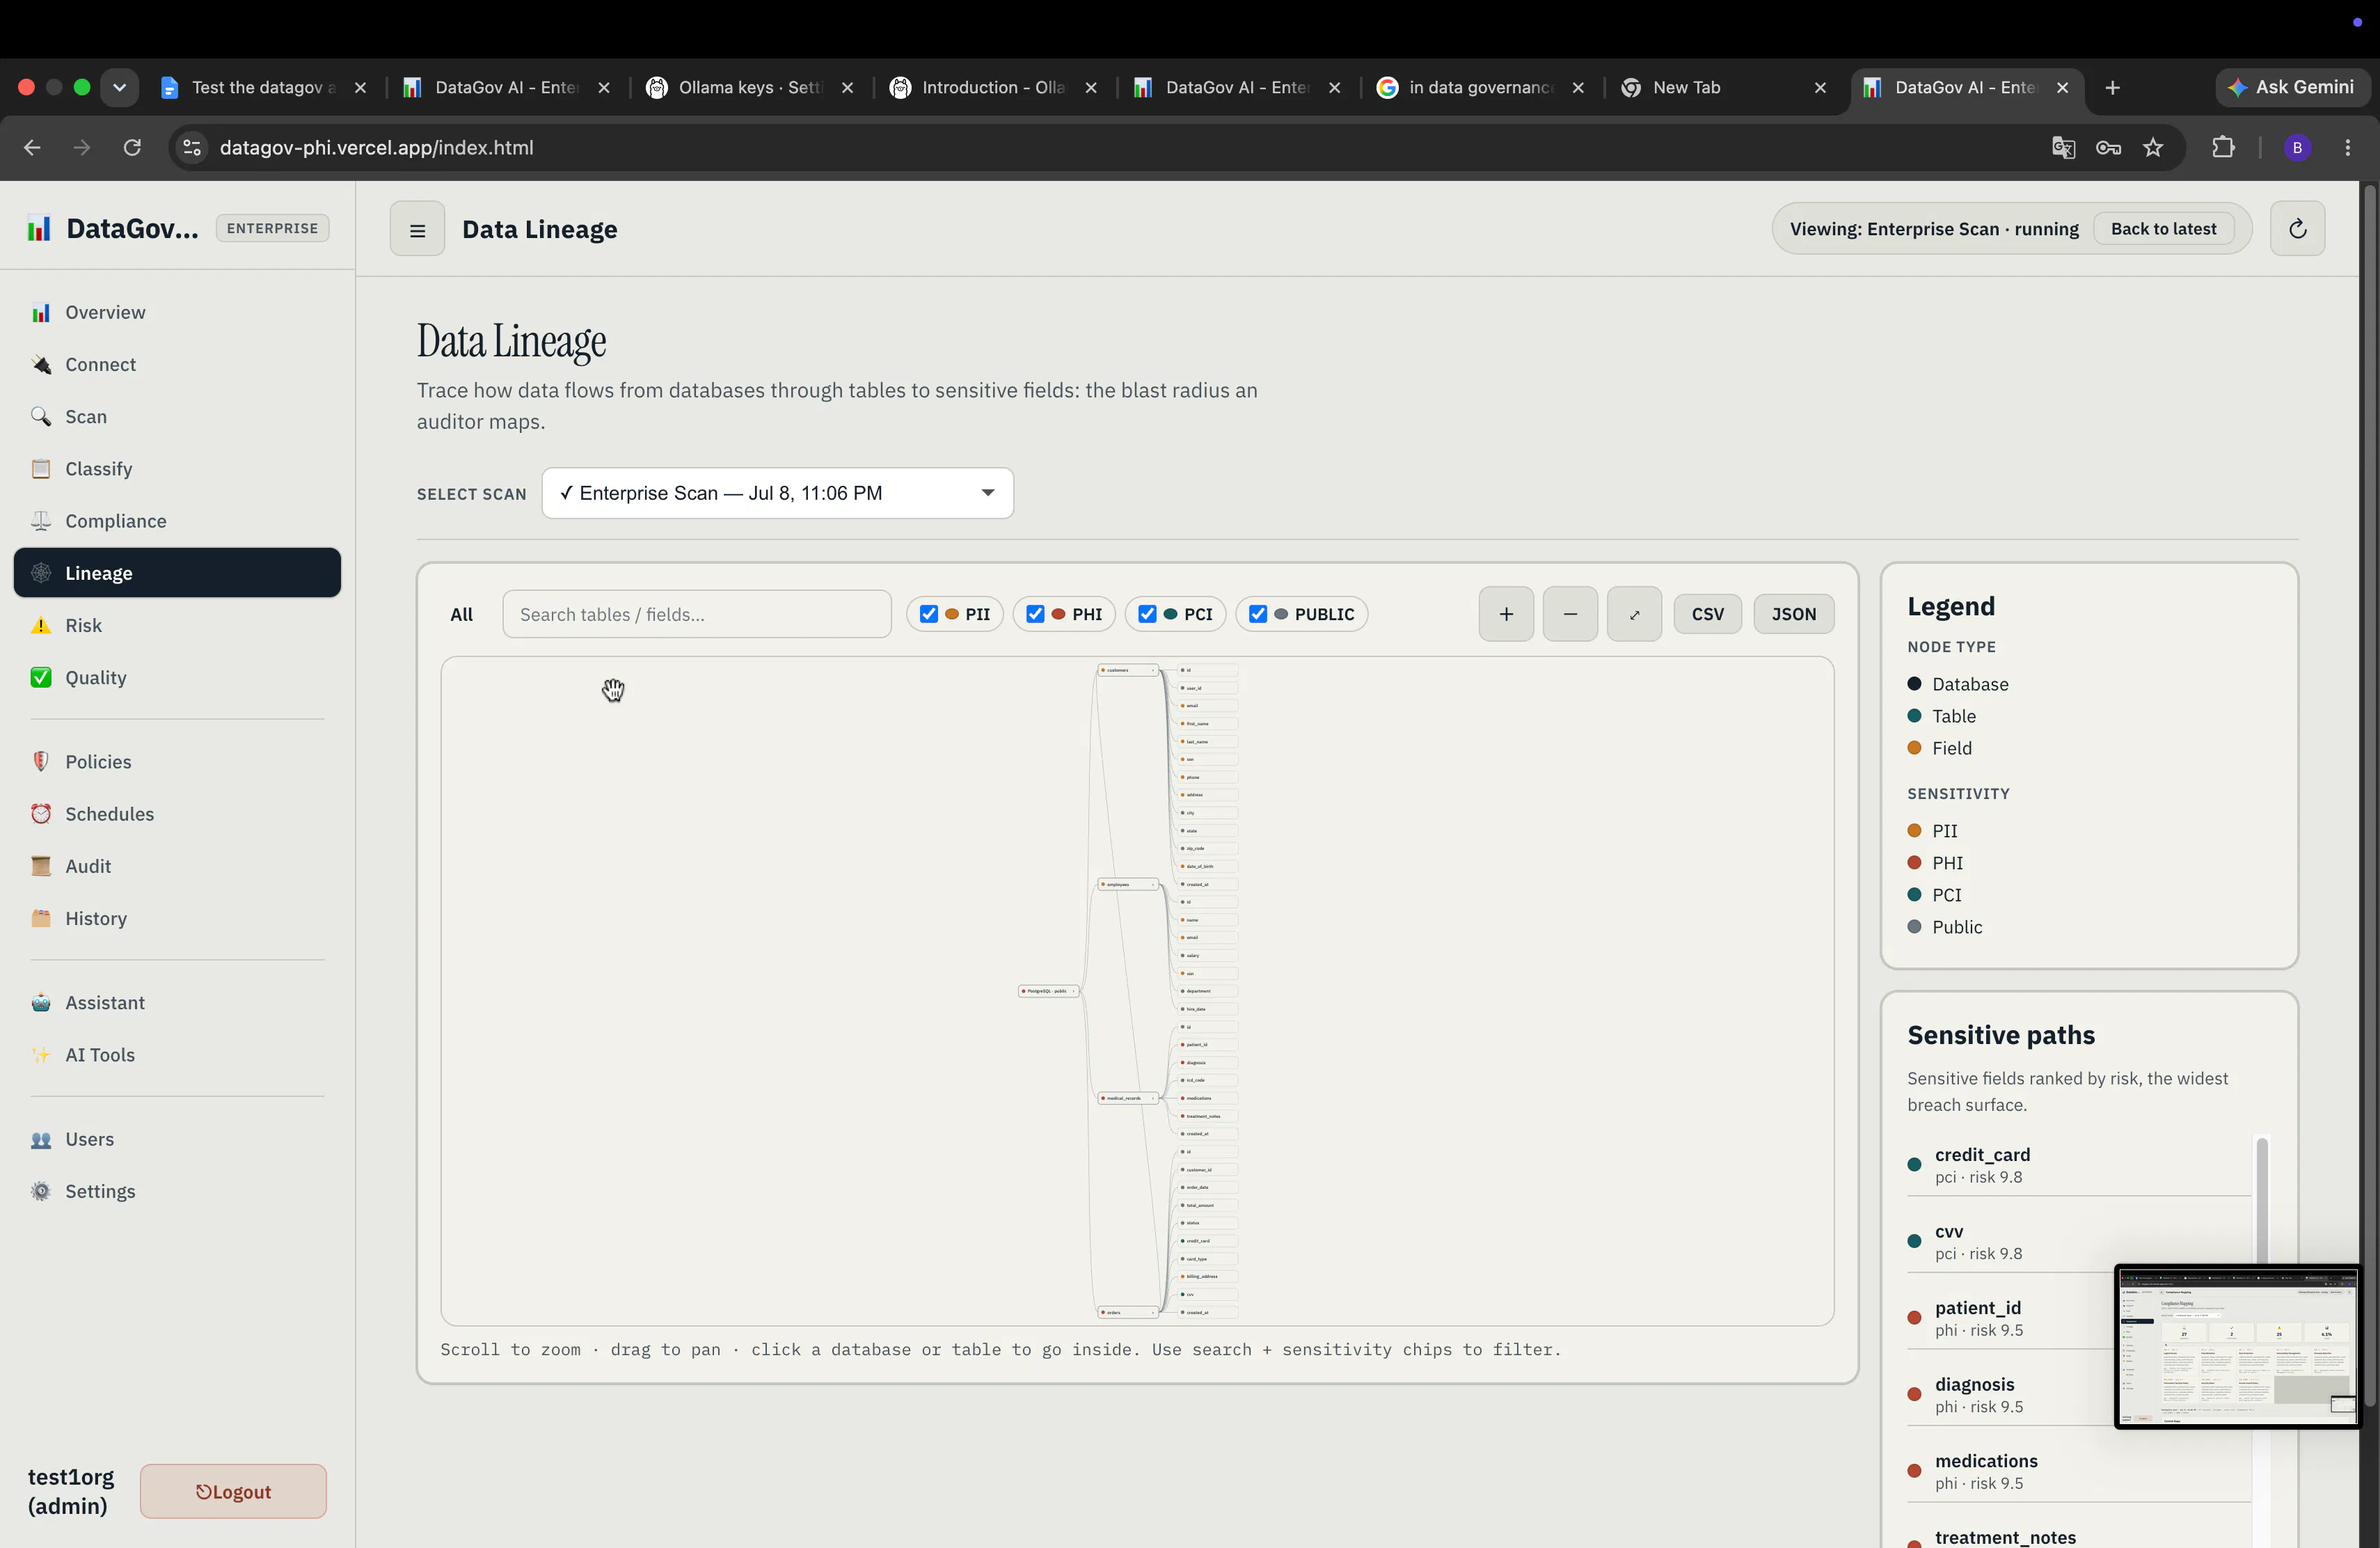
Task: Switch to the 'Test the datagov' browser tab
Action: [265, 87]
